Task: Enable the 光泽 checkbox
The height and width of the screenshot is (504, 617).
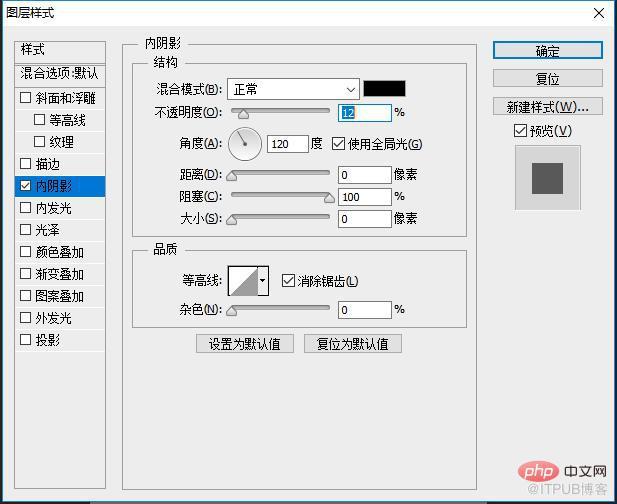Action: [x=25, y=230]
